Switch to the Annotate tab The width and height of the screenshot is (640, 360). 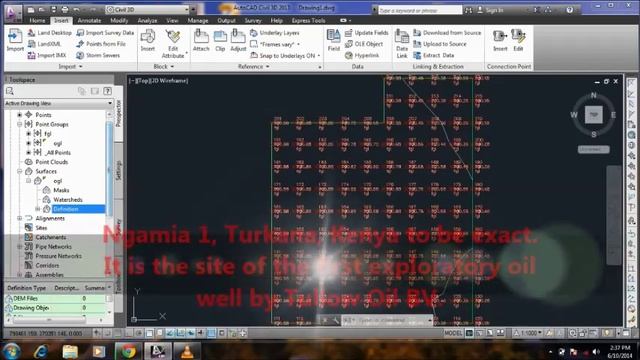point(89,20)
